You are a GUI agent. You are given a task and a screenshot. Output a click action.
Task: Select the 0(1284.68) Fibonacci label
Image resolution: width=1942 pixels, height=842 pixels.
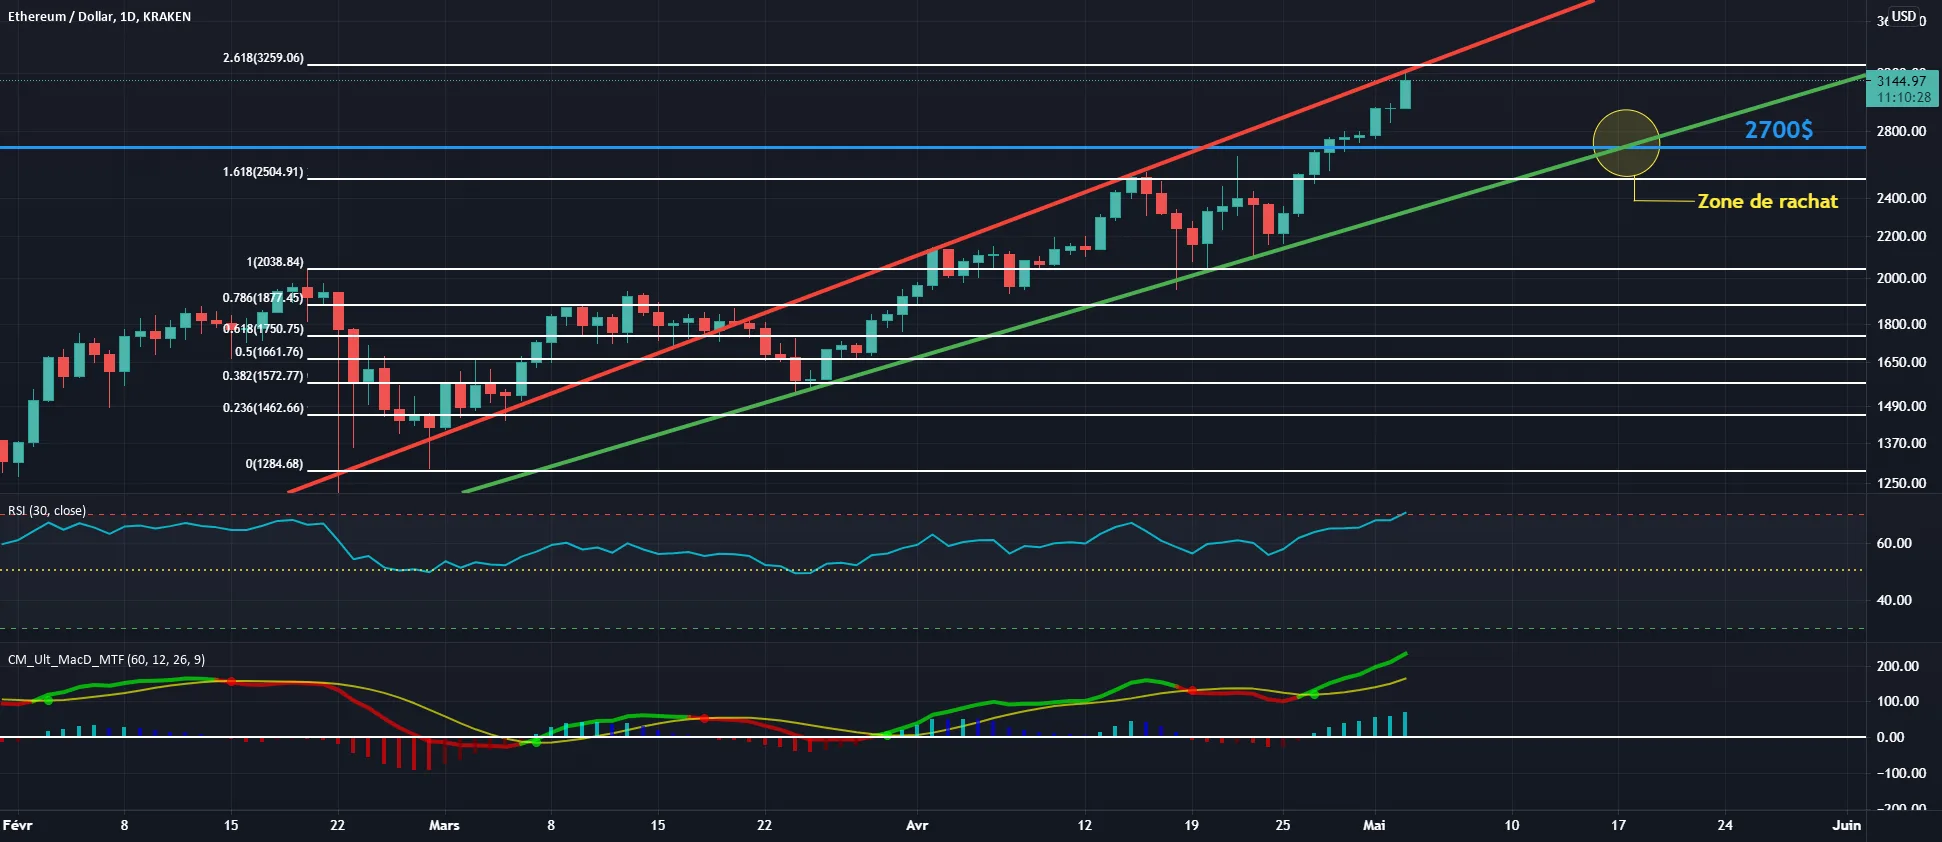[x=275, y=464]
